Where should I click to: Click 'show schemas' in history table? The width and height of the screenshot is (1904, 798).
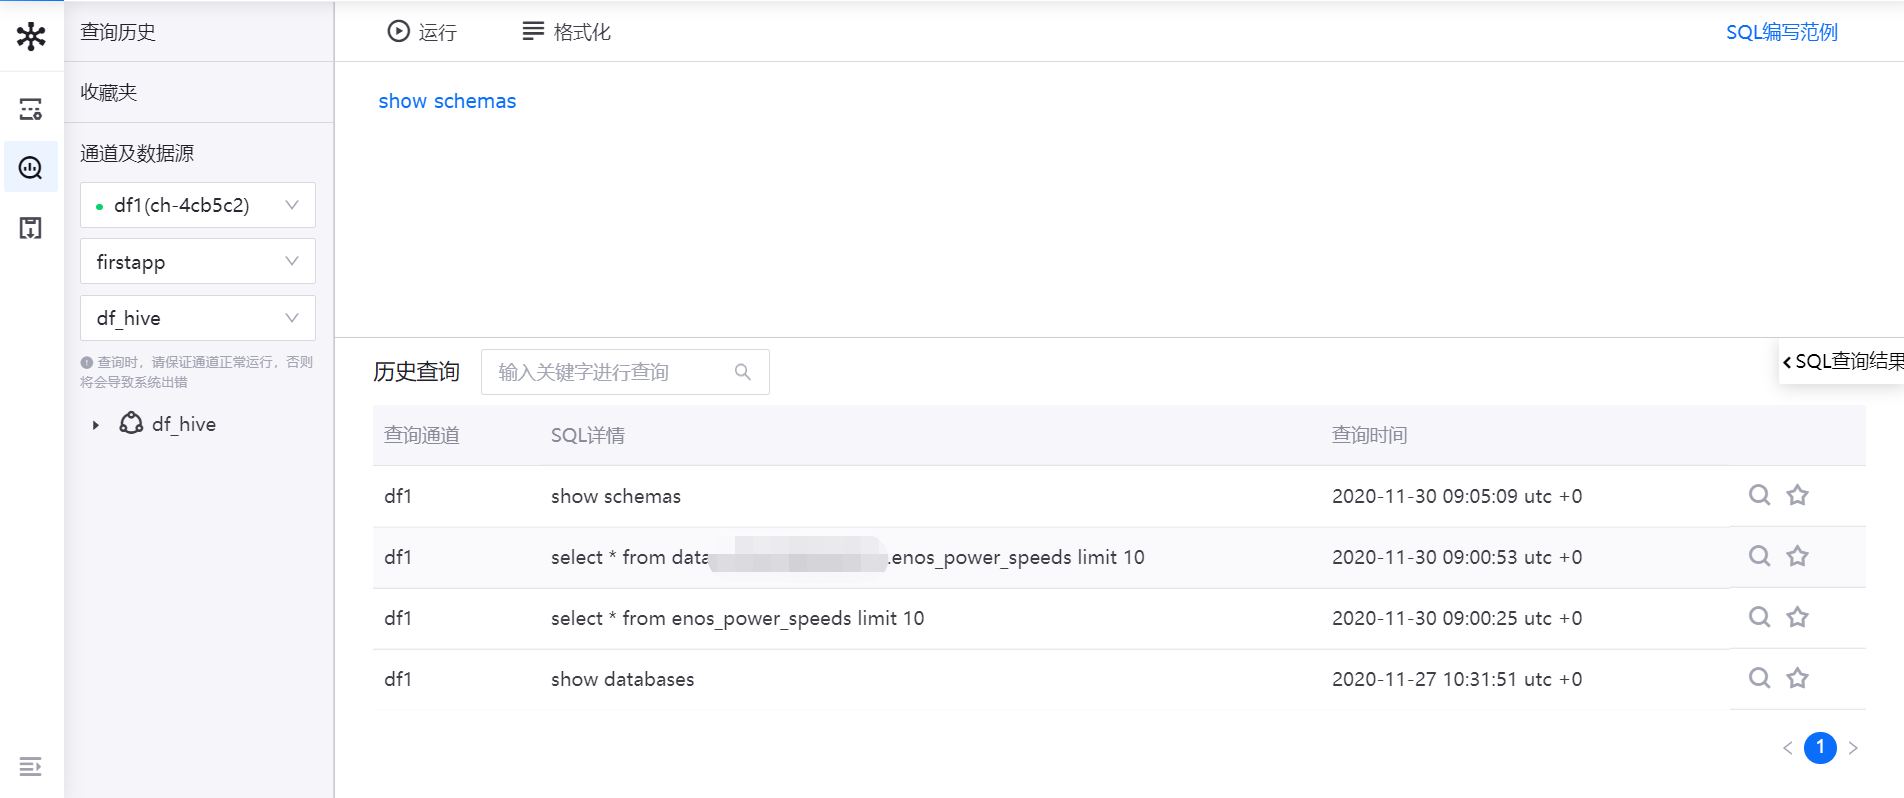(616, 496)
